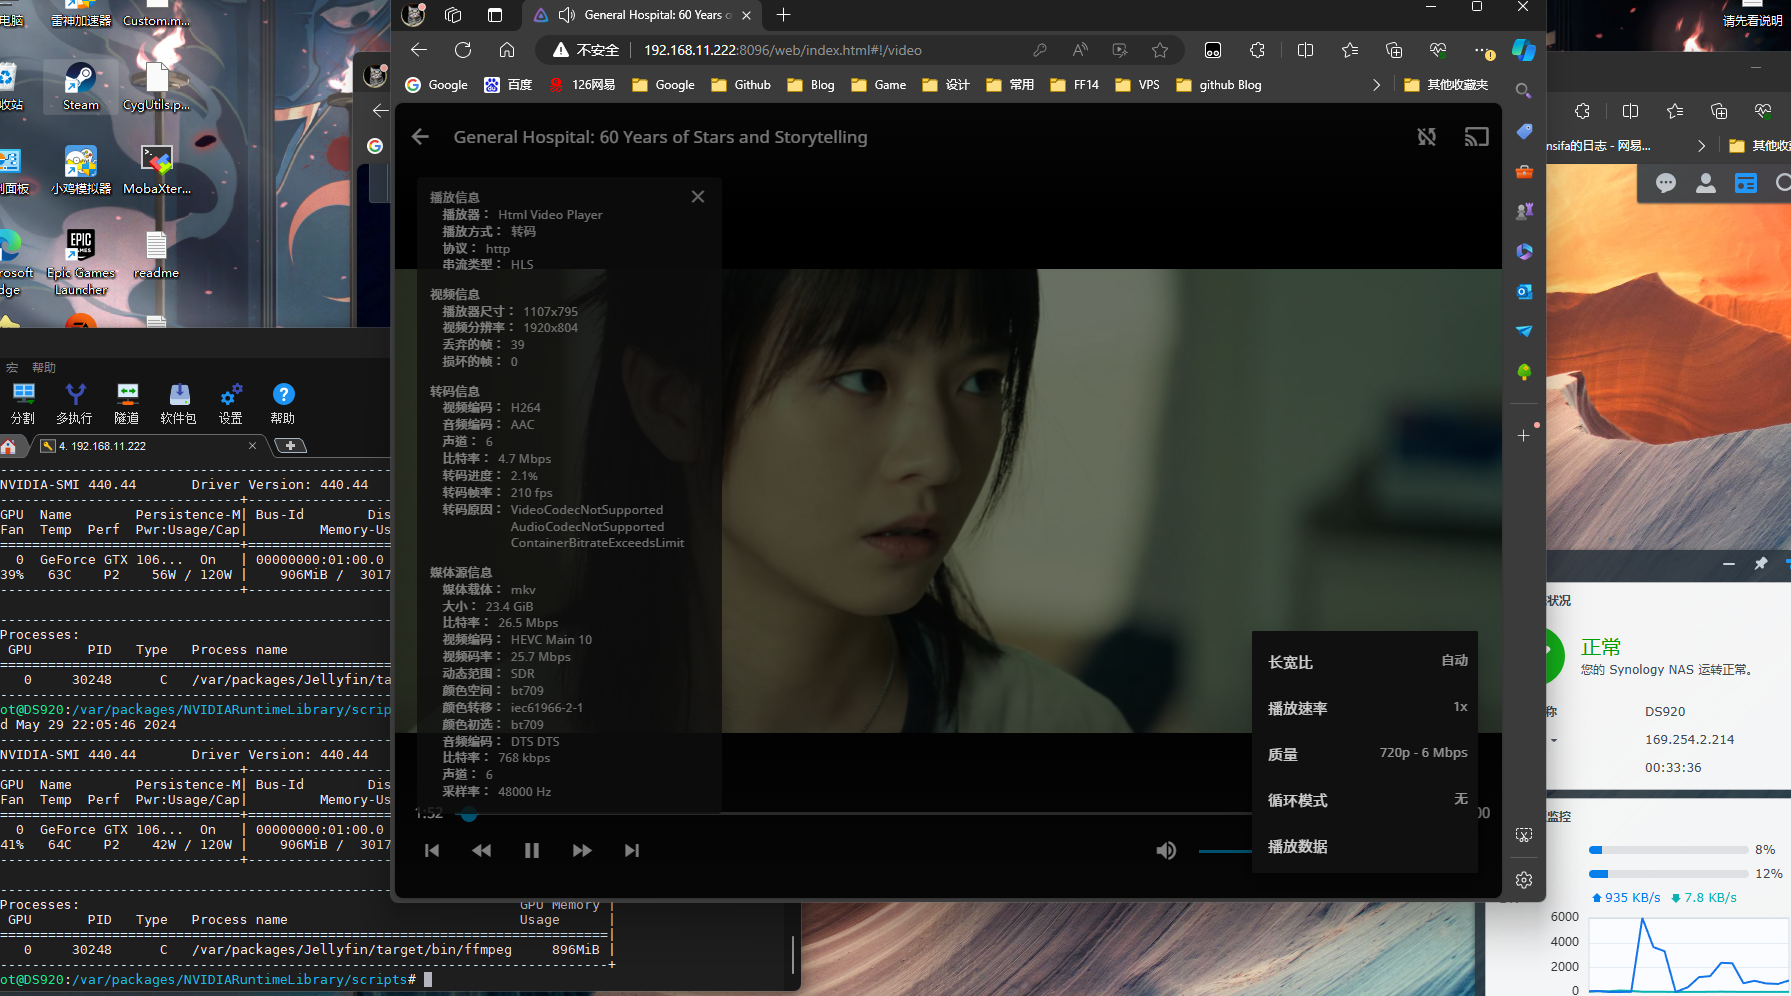Reload the page in the browser

click(x=463, y=50)
